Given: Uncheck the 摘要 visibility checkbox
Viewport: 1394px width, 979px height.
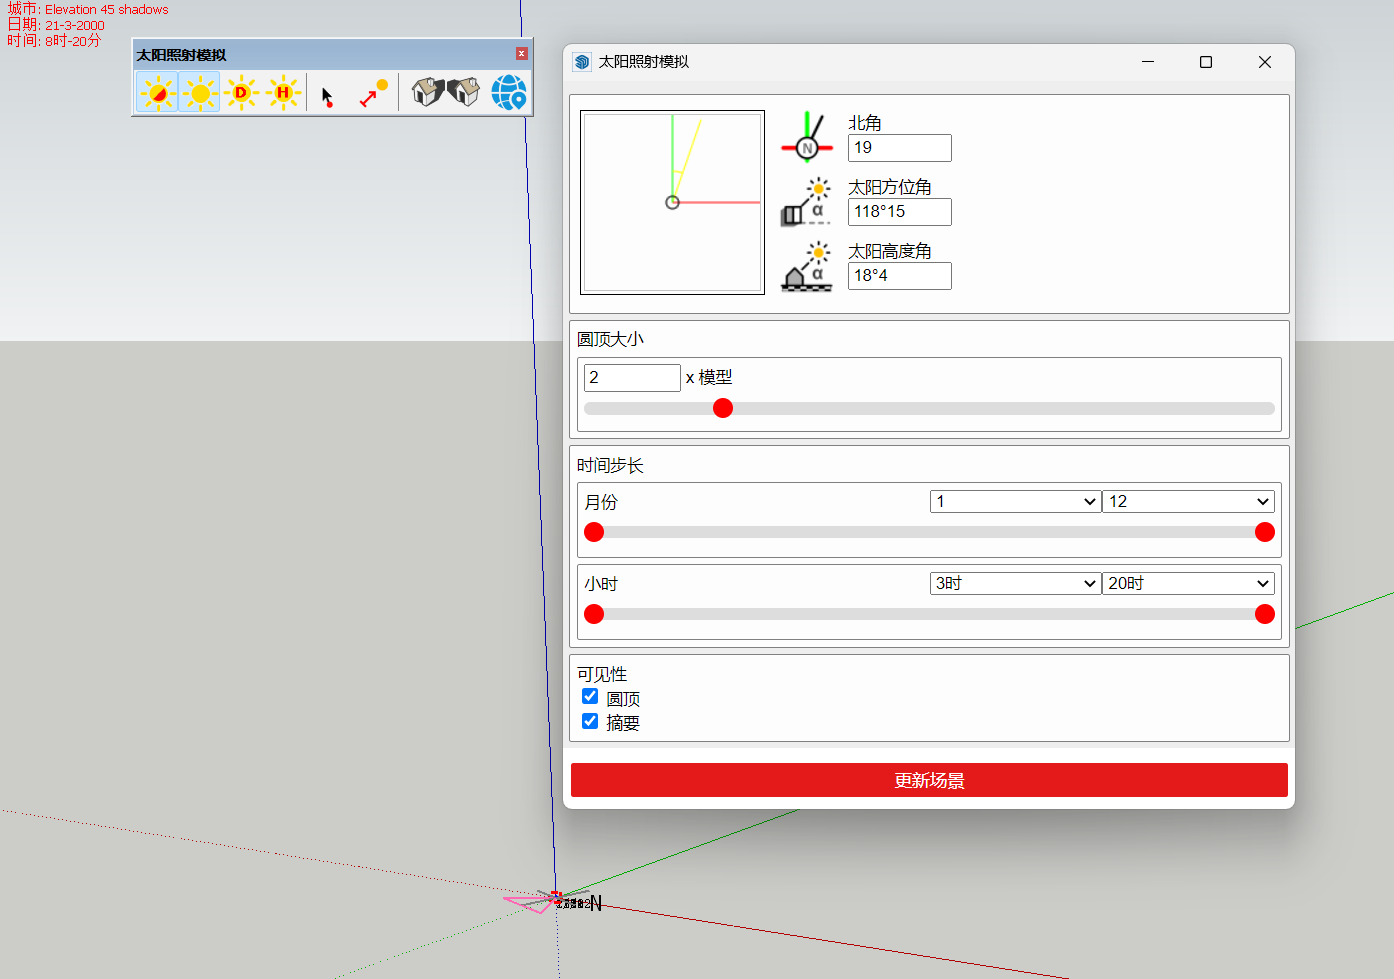Looking at the screenshot, I should [x=590, y=721].
